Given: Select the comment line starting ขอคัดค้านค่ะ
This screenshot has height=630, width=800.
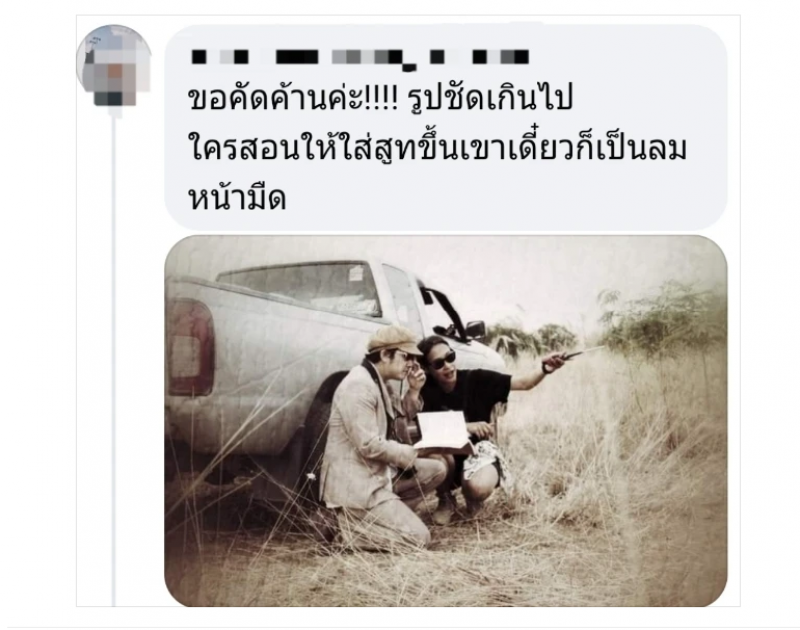Looking at the screenshot, I should [x=381, y=98].
